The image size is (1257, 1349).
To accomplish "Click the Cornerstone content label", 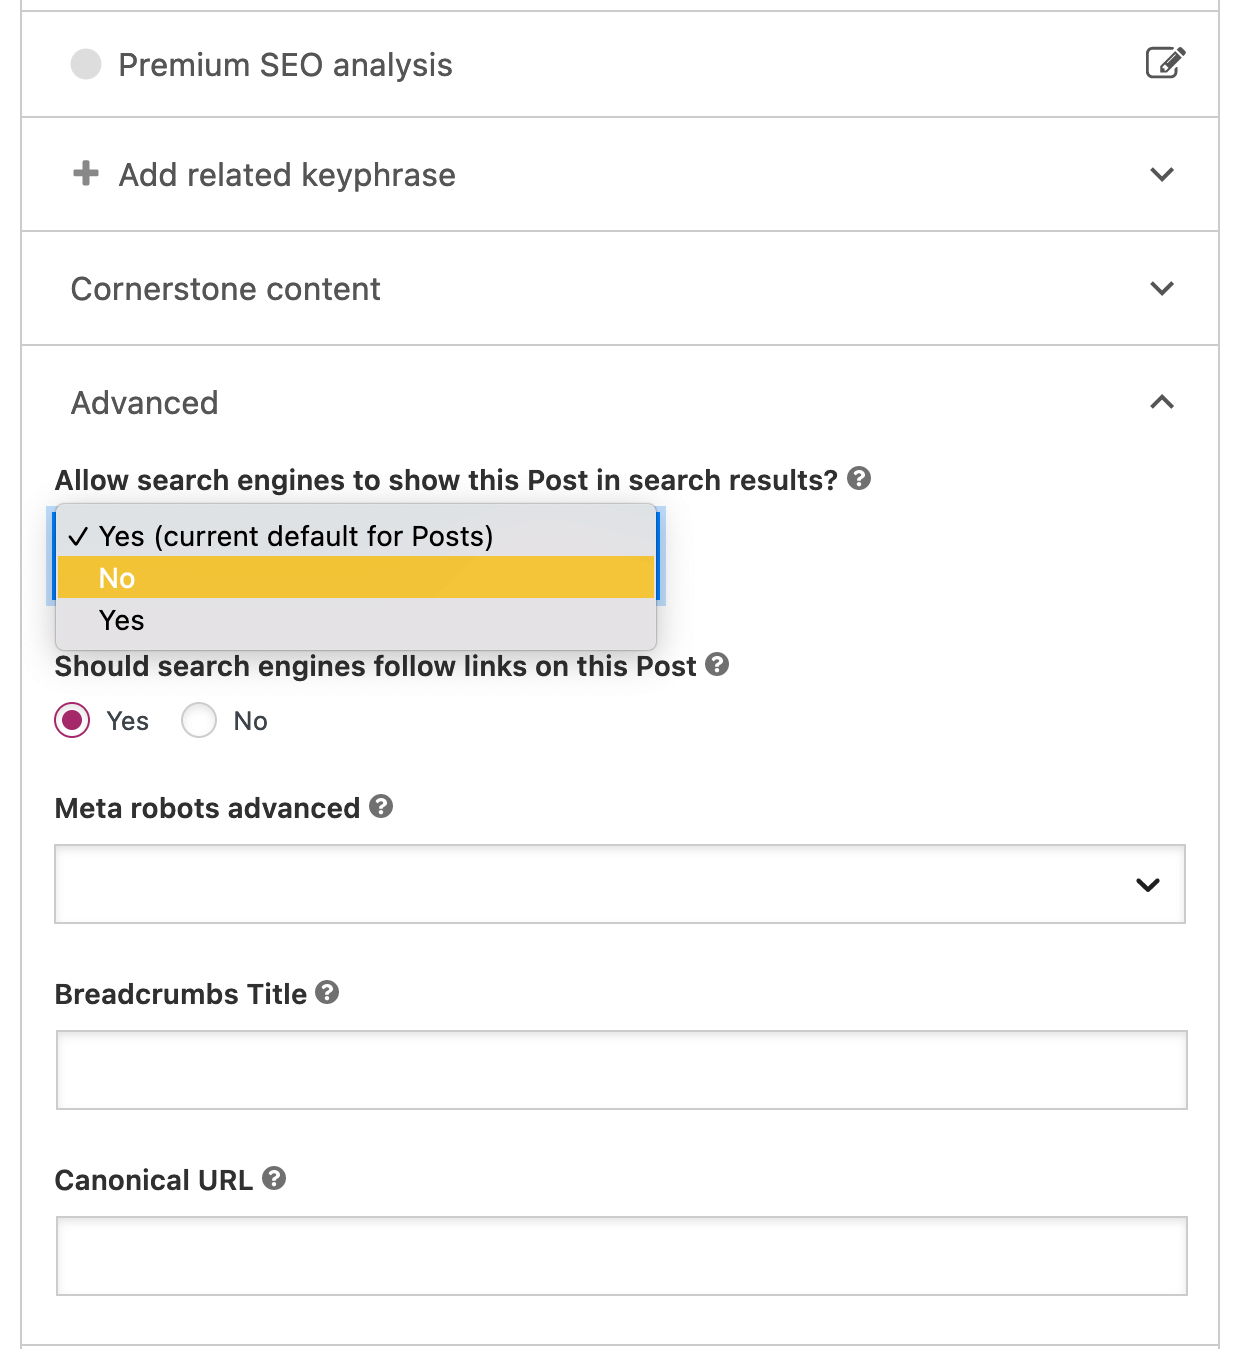I will 225,288.
